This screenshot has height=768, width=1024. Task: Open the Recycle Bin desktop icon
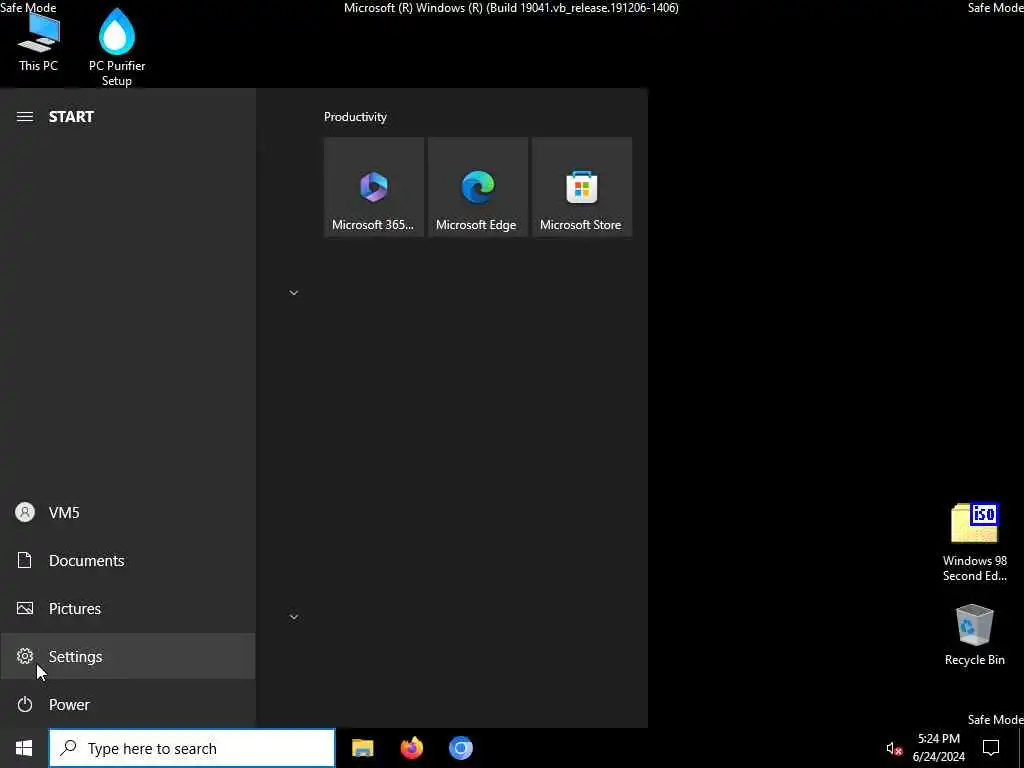974,635
